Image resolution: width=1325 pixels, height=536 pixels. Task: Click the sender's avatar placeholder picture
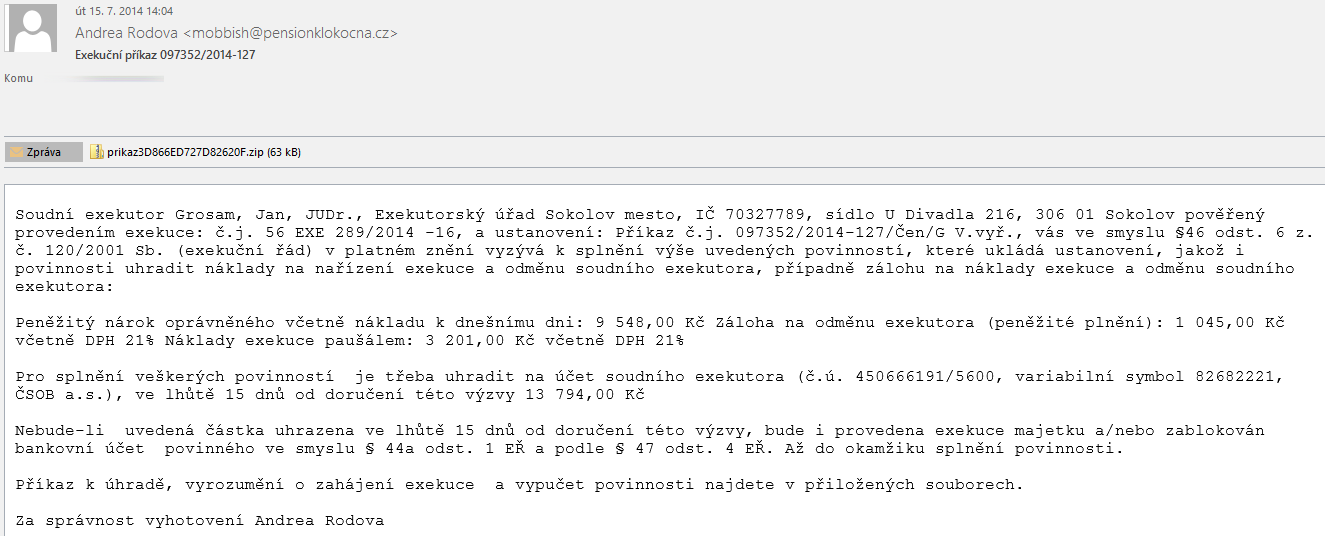[32, 28]
